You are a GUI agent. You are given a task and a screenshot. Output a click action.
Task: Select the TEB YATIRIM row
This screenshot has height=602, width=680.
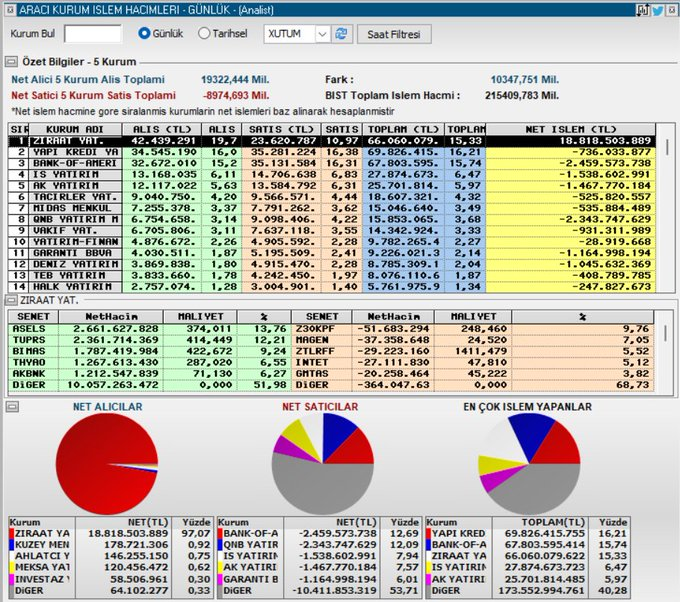click(332, 276)
